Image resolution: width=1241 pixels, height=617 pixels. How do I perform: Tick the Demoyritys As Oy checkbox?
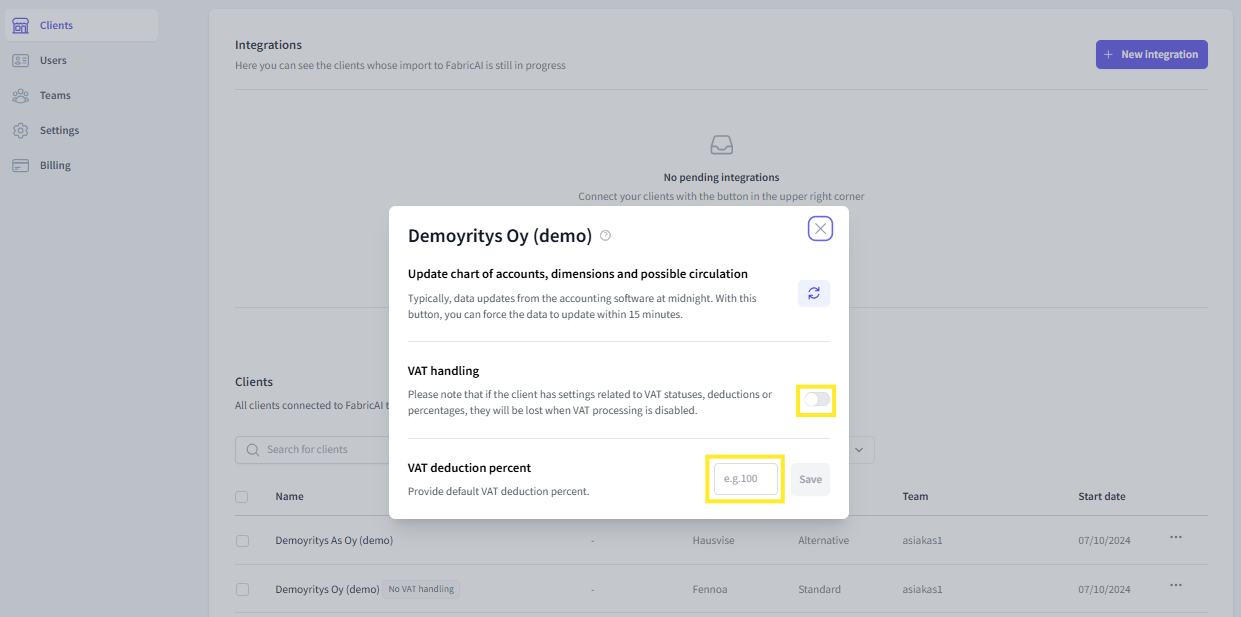pyautogui.click(x=242, y=541)
